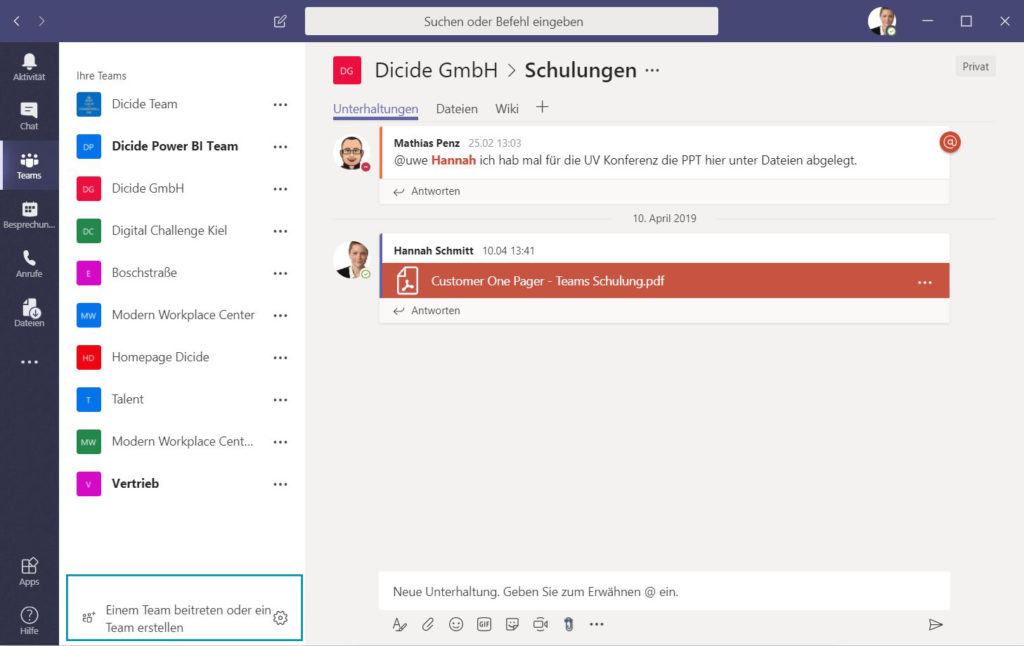Click Mathias Penz's avatar

pos(351,152)
